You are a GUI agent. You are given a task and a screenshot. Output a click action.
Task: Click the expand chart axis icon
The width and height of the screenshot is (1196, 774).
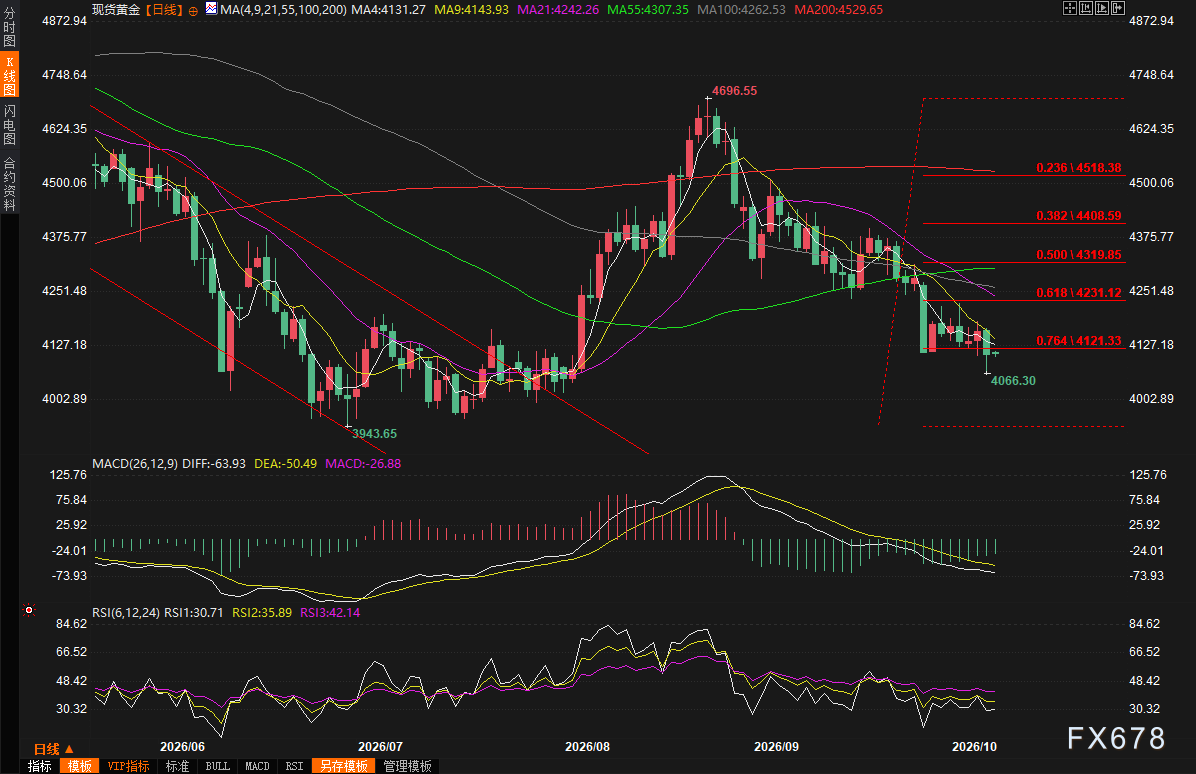pyautogui.click(x=1102, y=8)
